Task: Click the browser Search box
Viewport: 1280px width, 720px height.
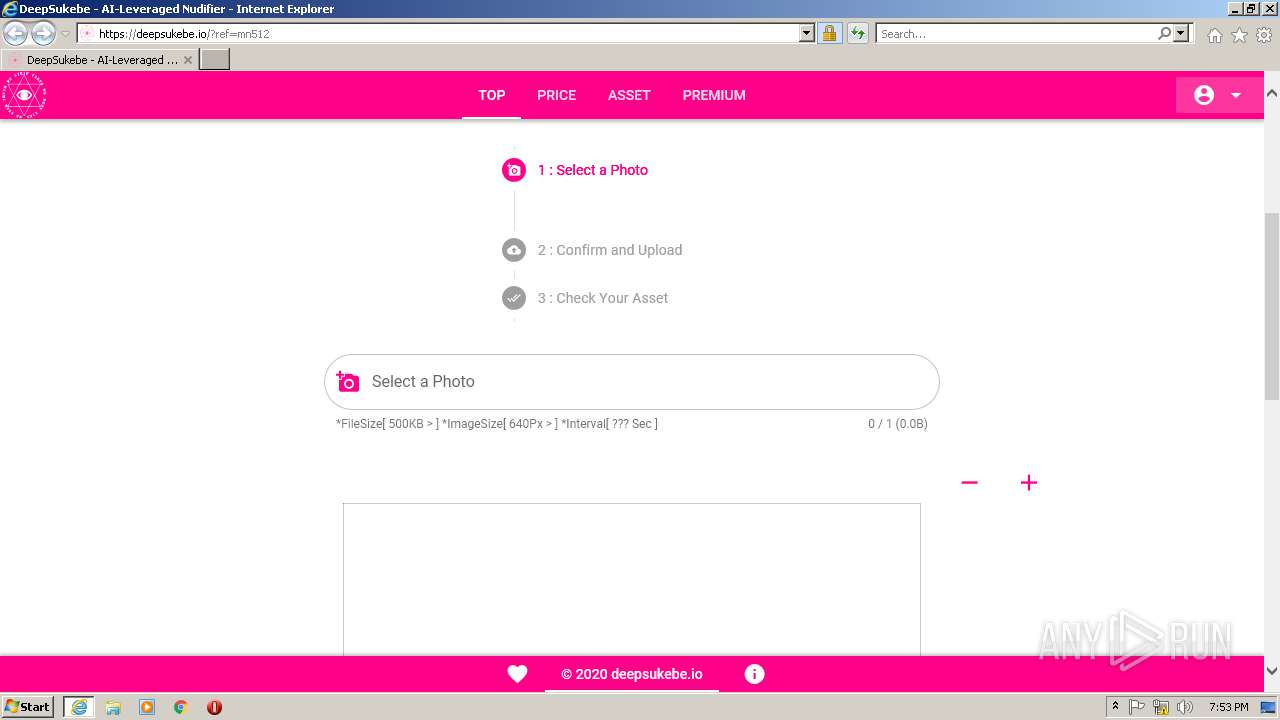Action: (1015, 33)
